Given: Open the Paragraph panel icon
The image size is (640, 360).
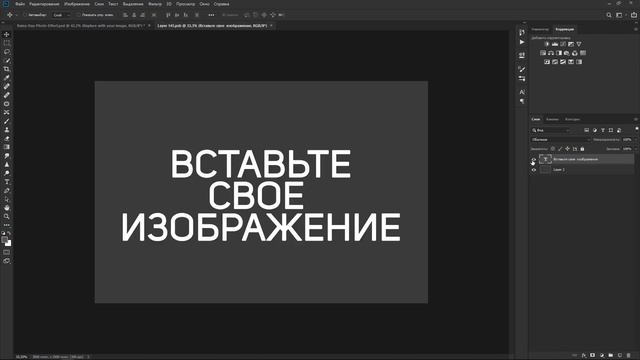Looking at the screenshot, I should pyautogui.click(x=522, y=101).
